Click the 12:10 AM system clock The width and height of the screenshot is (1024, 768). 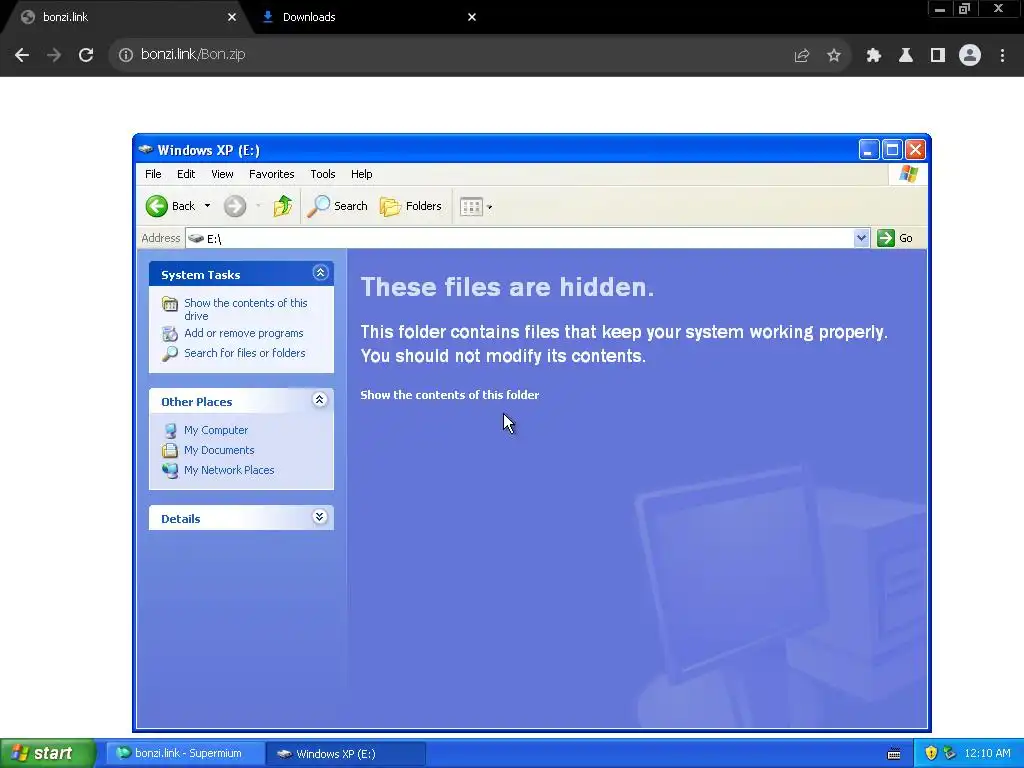tap(987, 754)
